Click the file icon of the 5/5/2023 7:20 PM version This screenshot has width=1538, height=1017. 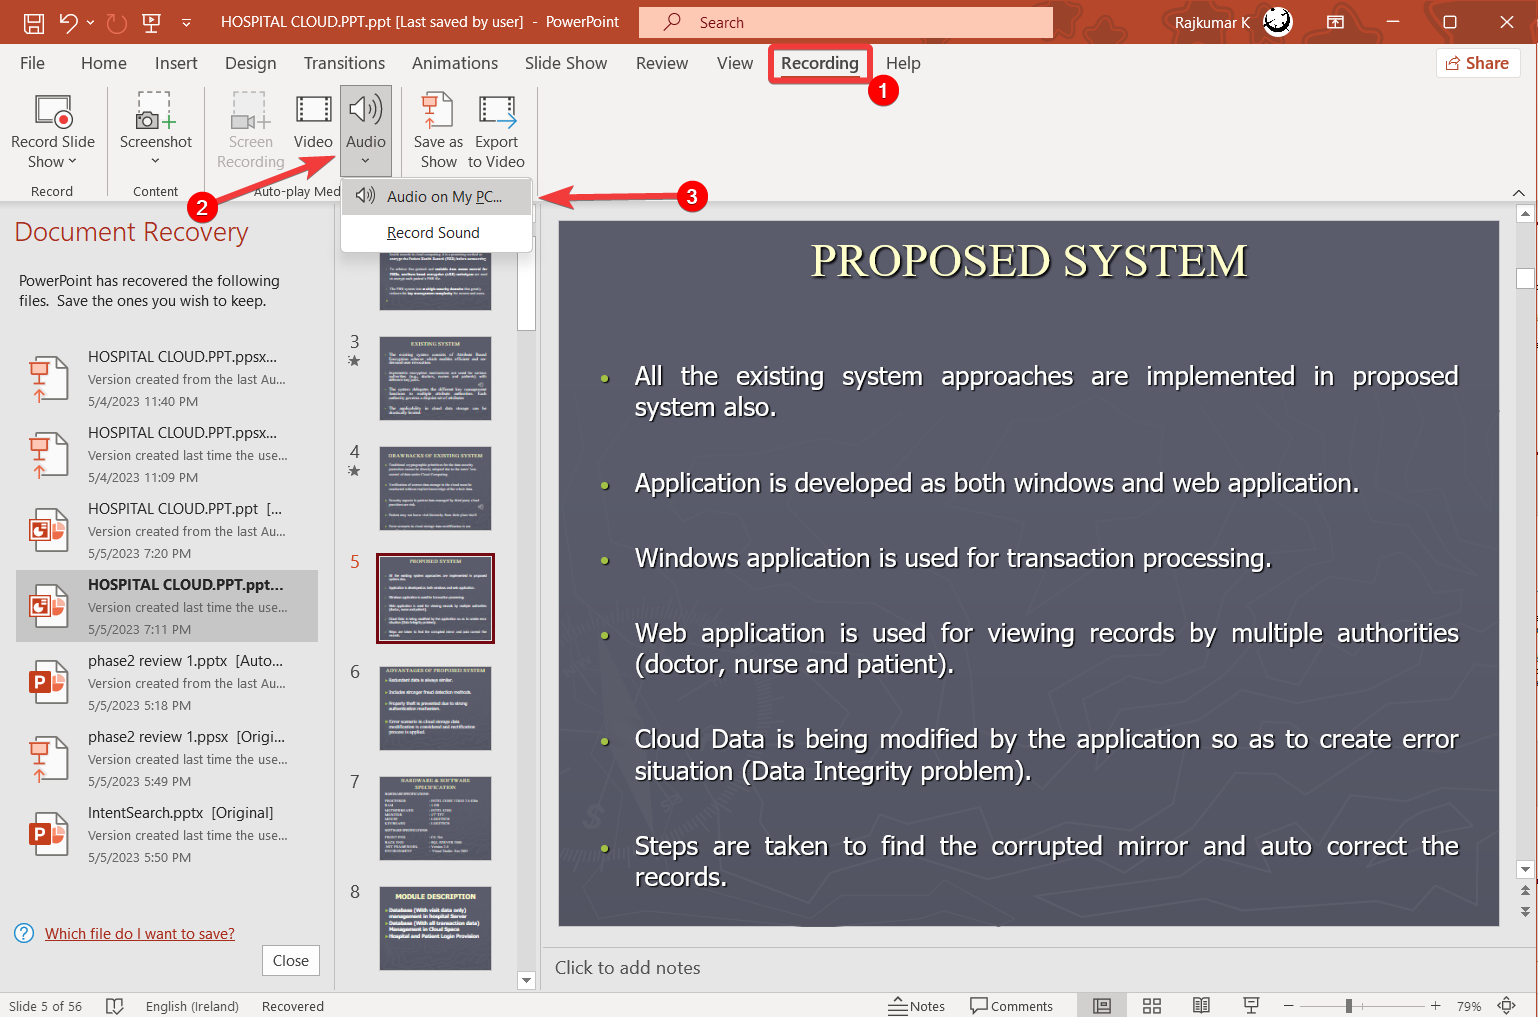coord(48,530)
